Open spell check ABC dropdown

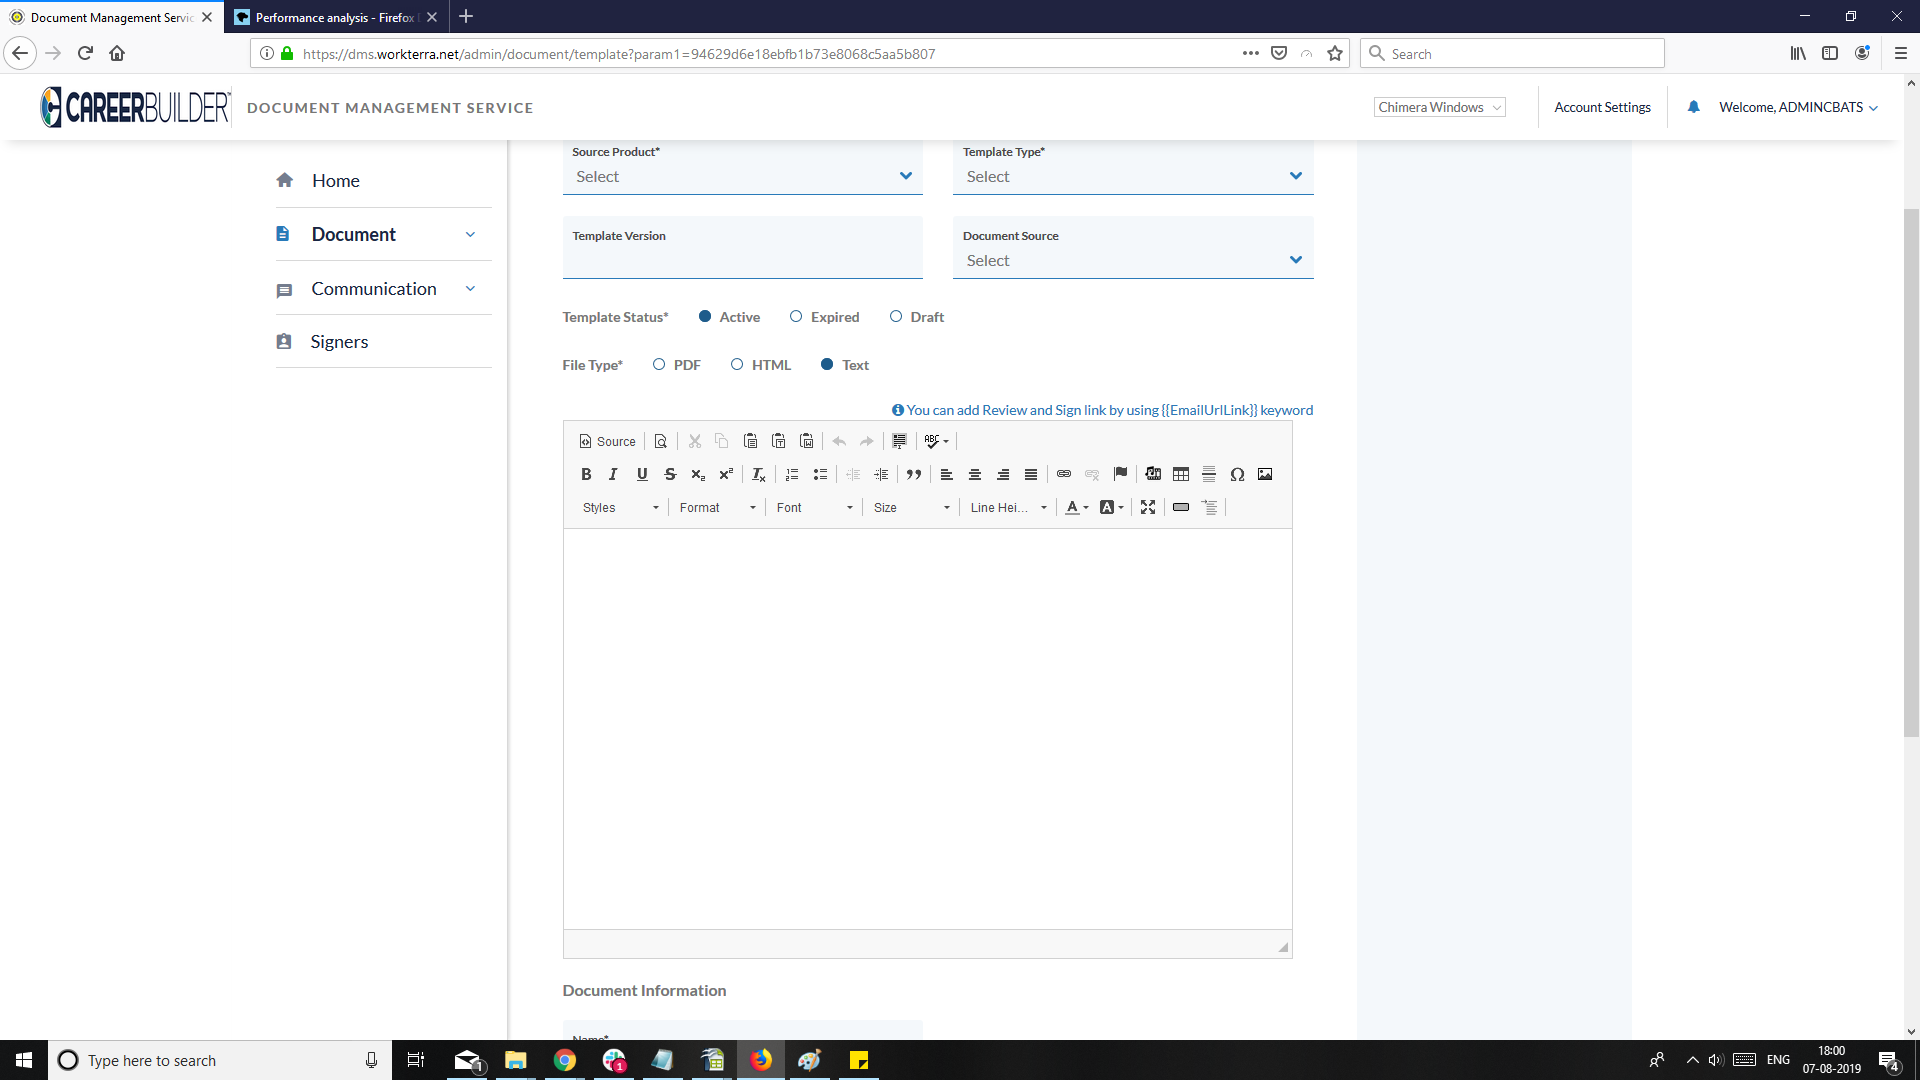pyautogui.click(x=937, y=442)
